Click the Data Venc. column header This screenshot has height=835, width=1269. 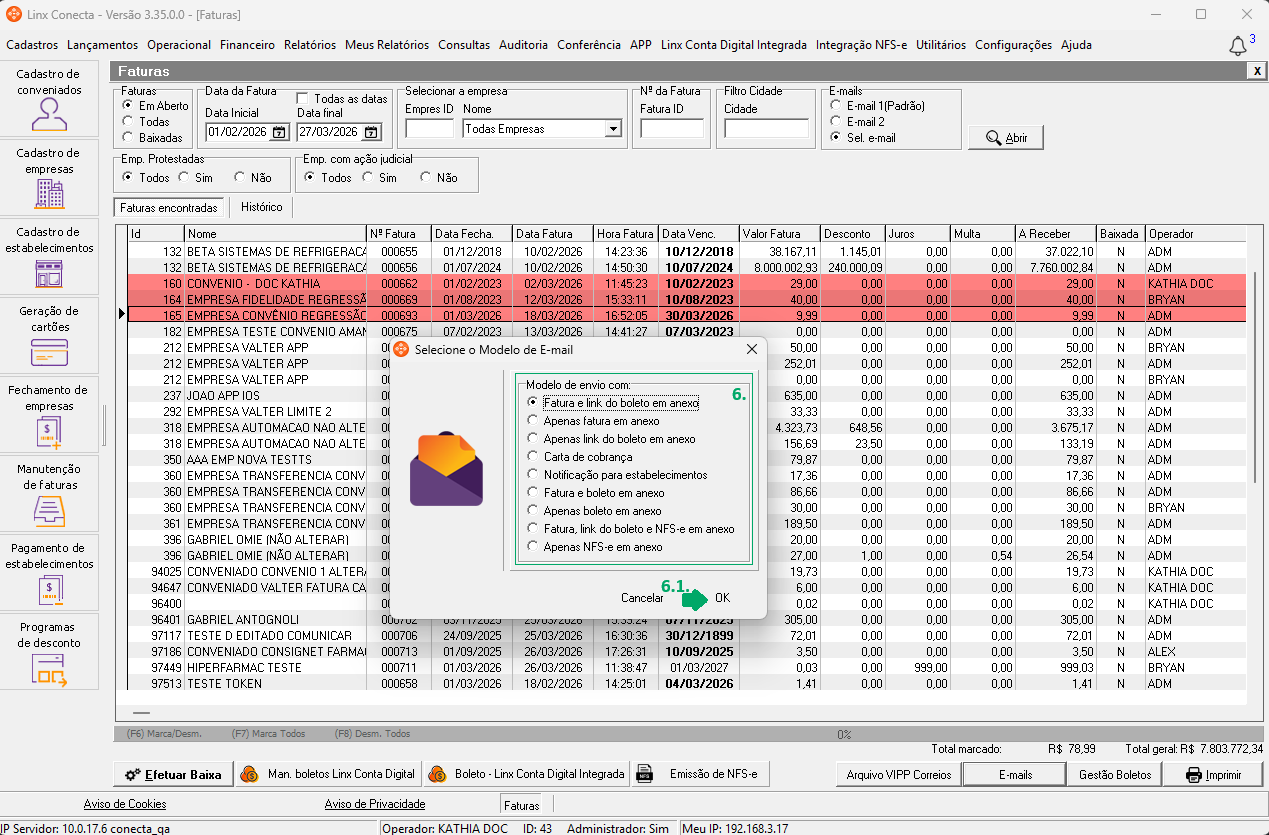tap(700, 234)
